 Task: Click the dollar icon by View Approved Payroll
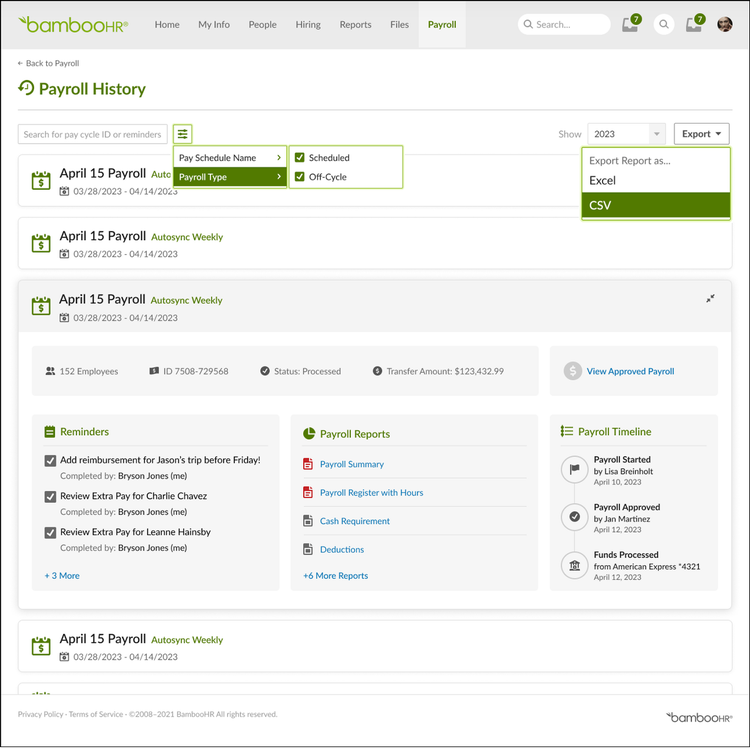click(x=572, y=371)
